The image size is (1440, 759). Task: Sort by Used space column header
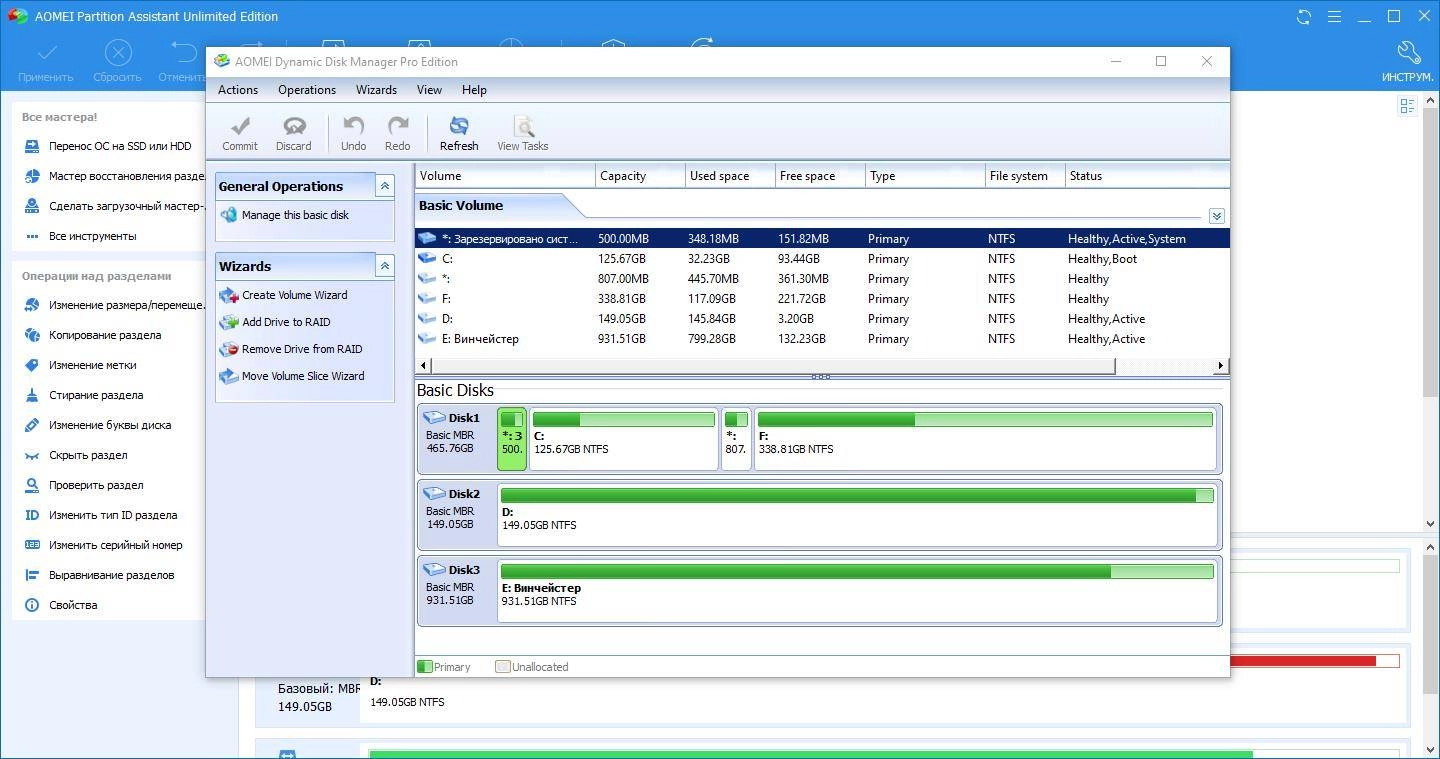(x=730, y=176)
